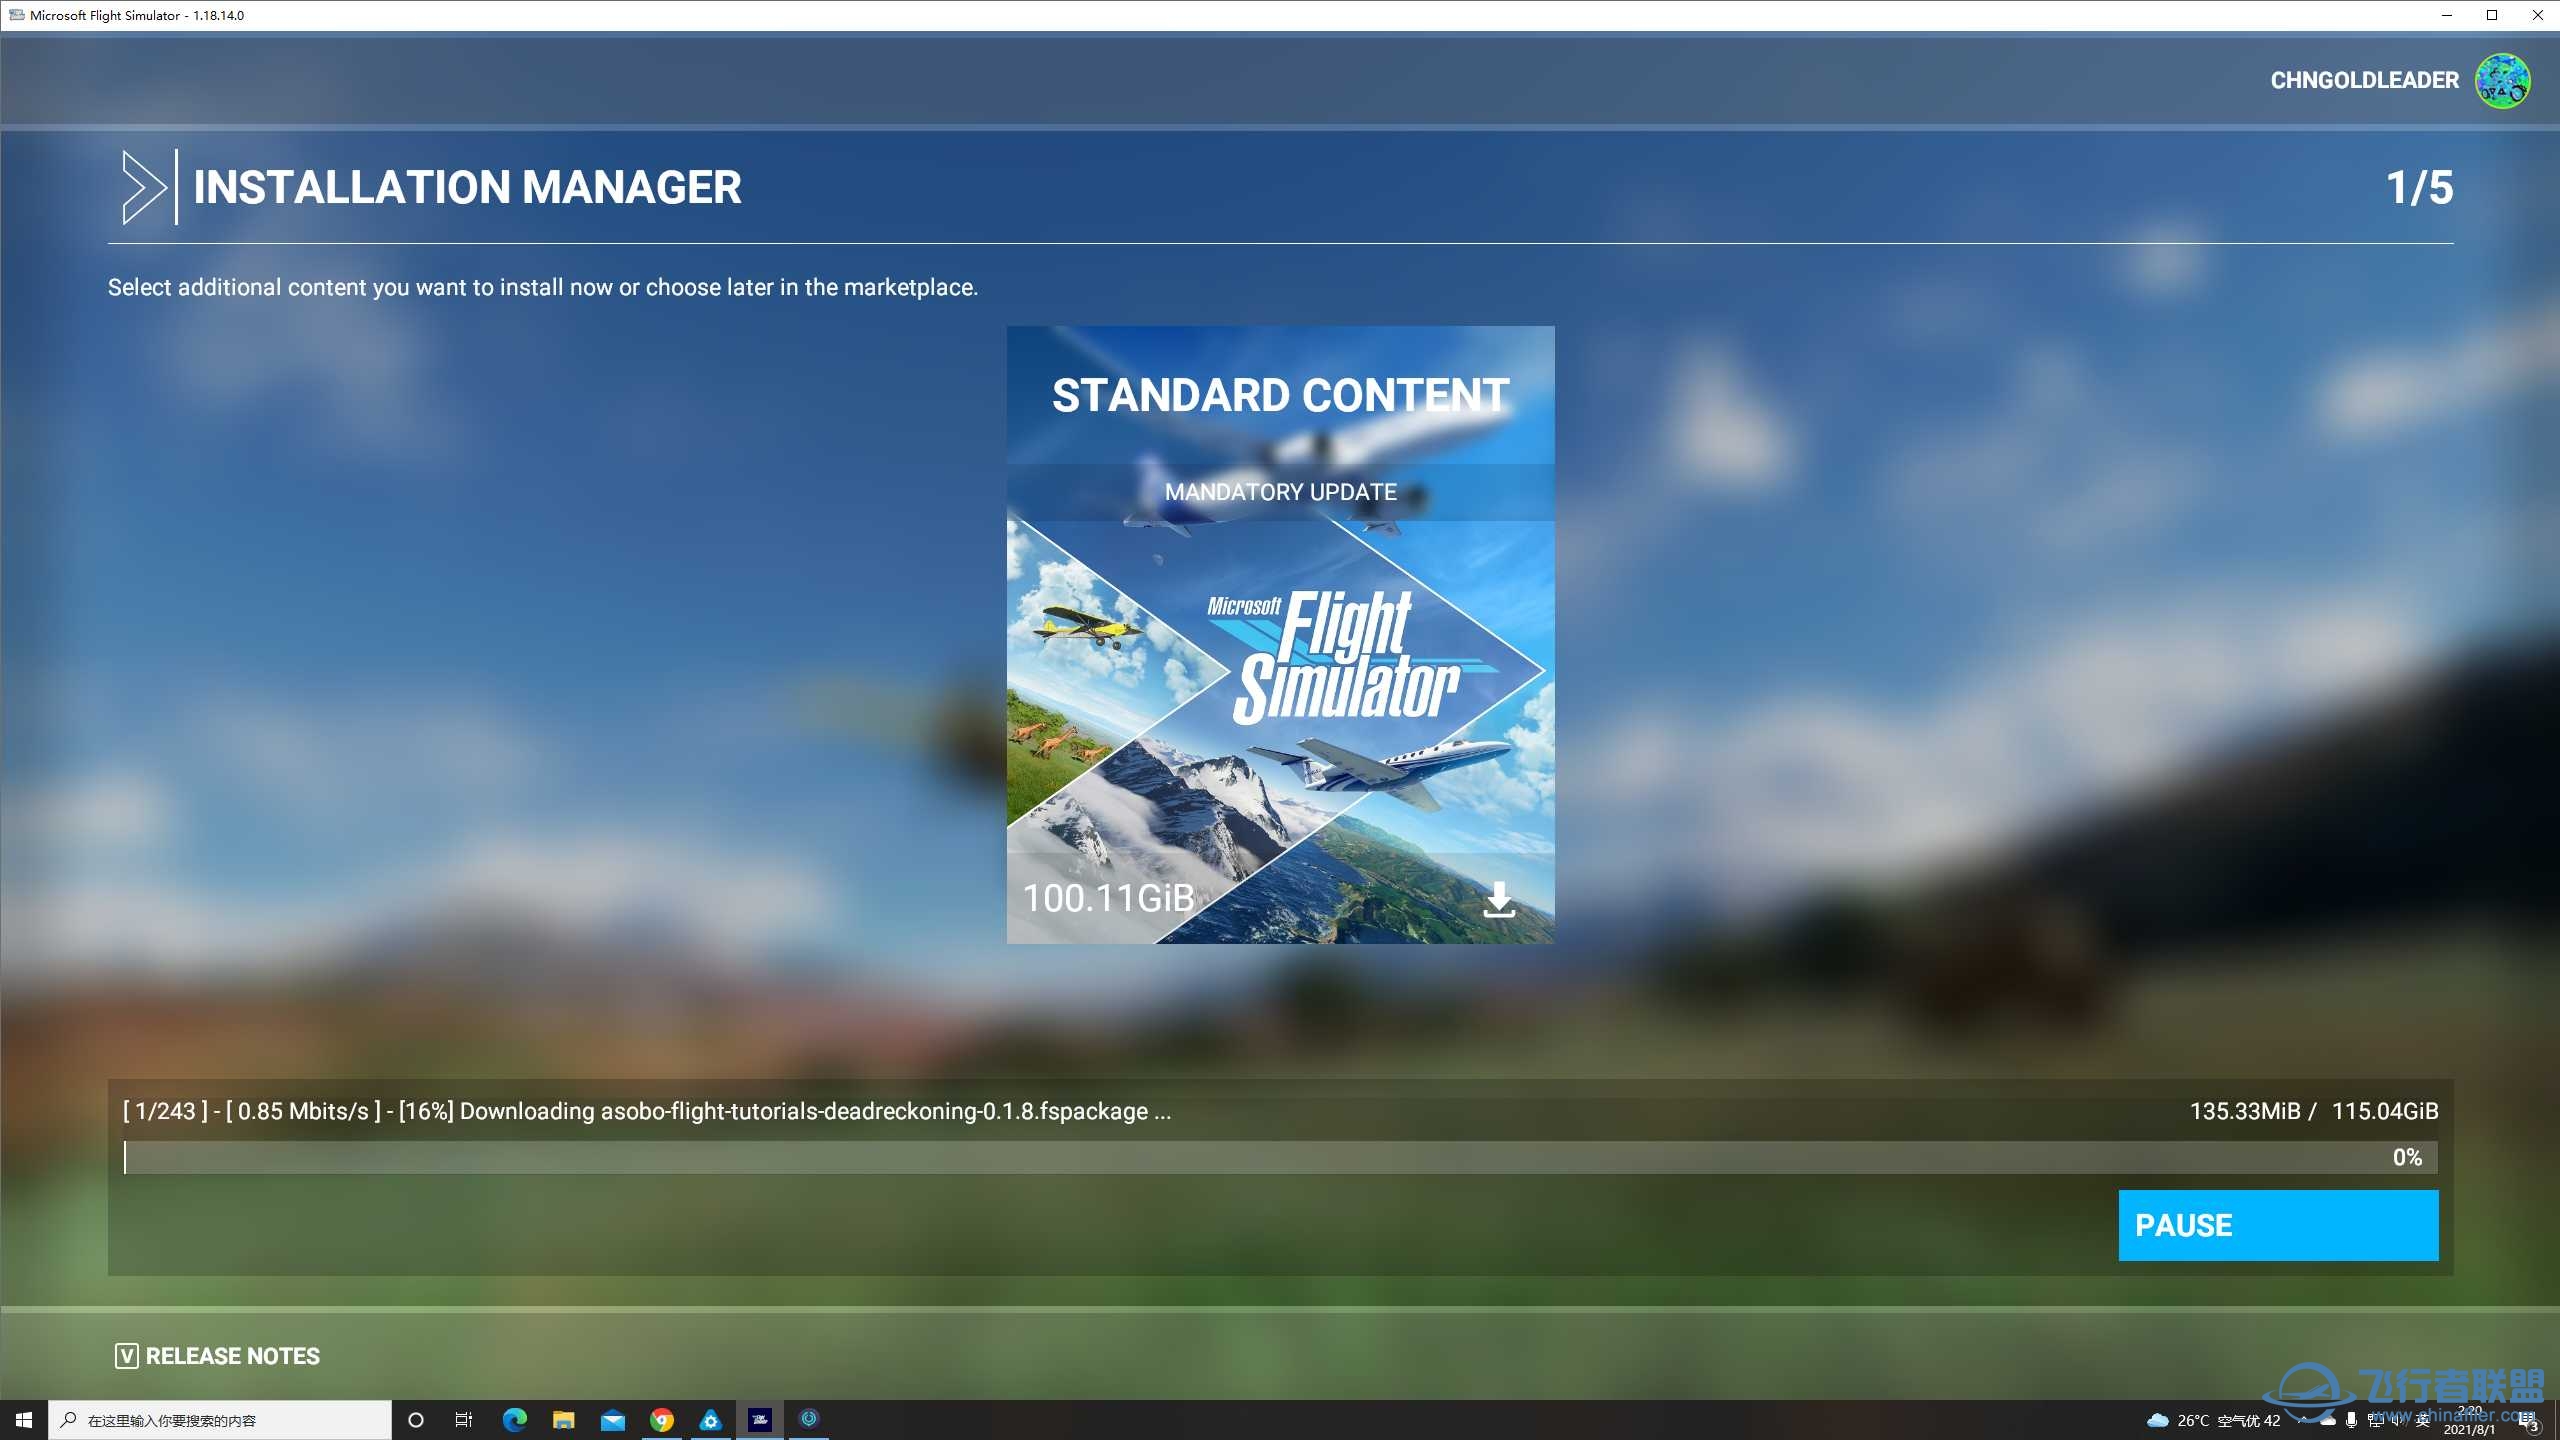Minimize the Flight Simulator window

coord(2447,15)
